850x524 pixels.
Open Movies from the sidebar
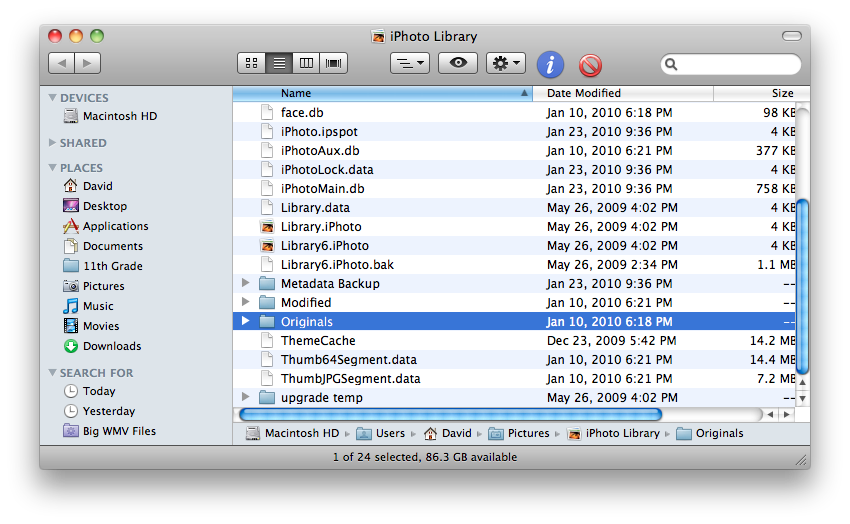(x=91, y=326)
